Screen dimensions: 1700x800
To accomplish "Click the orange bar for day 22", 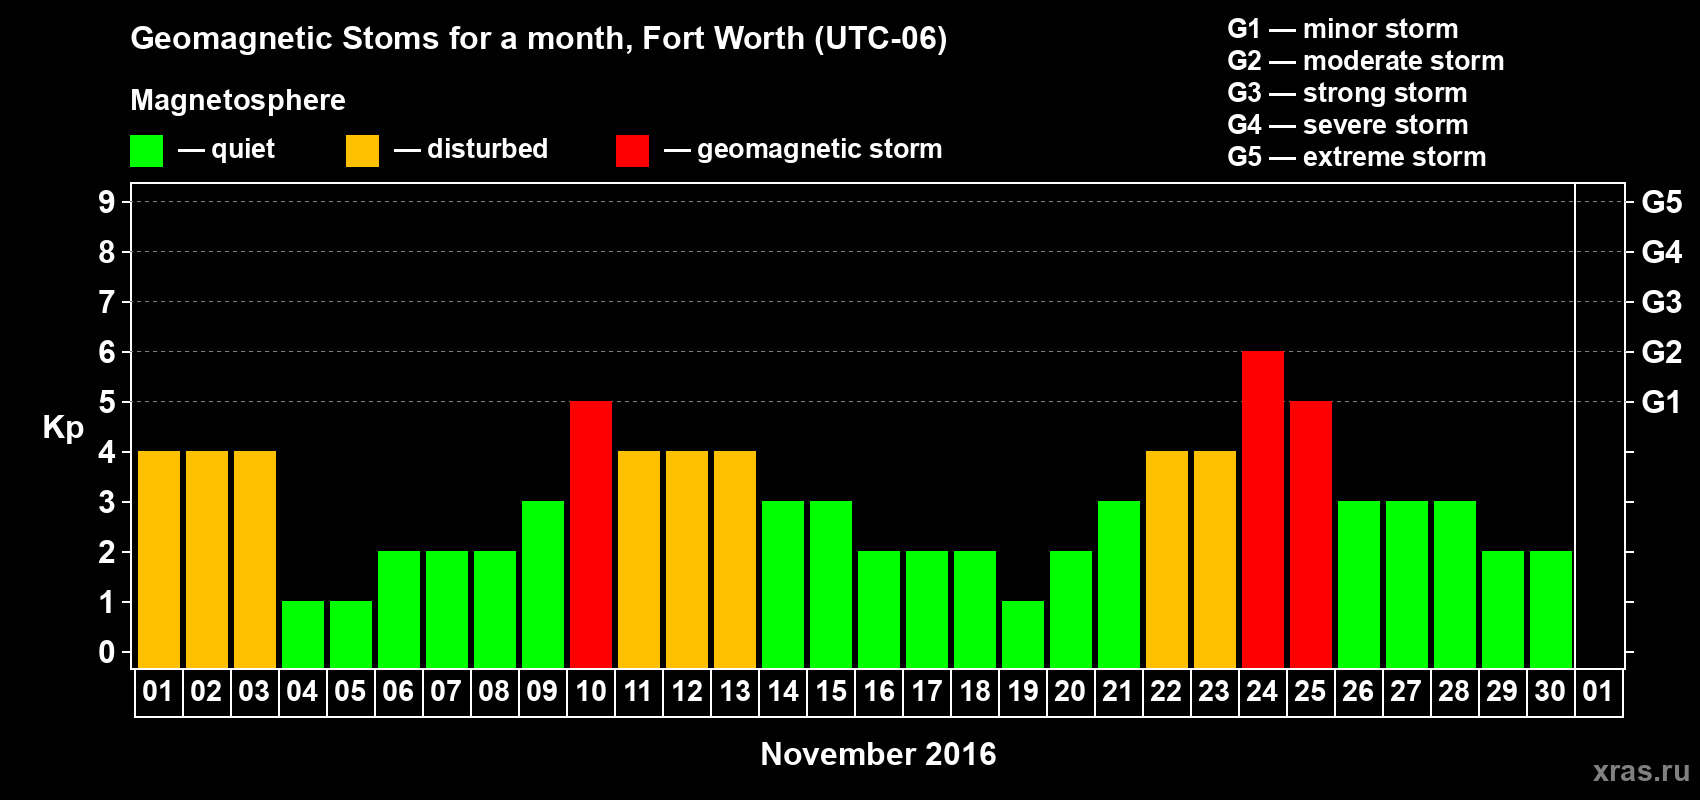I will [1167, 560].
